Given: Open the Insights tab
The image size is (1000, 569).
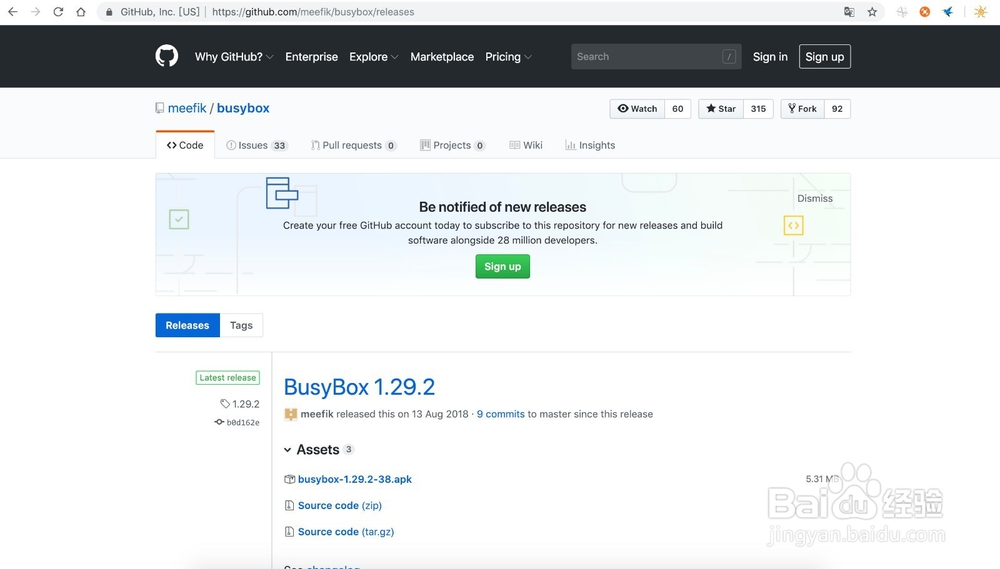Looking at the screenshot, I should [x=590, y=145].
